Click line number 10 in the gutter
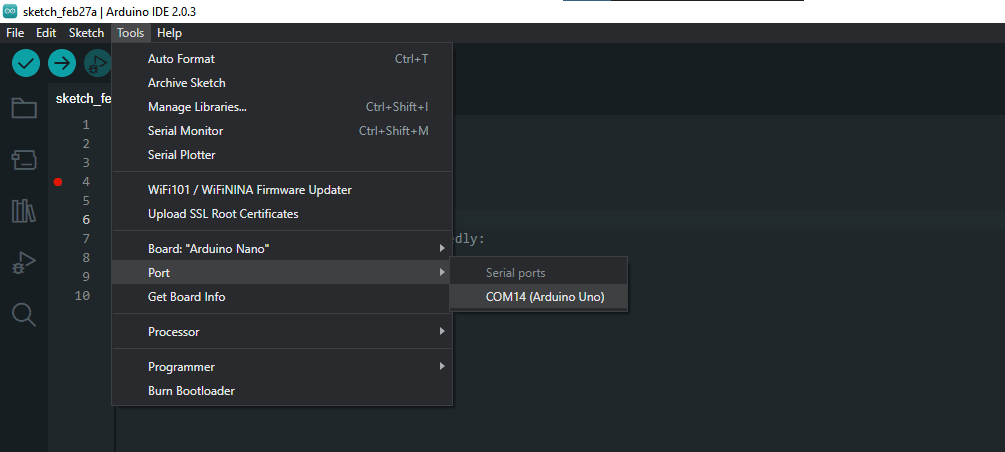Image resolution: width=1005 pixels, height=452 pixels. (82, 296)
